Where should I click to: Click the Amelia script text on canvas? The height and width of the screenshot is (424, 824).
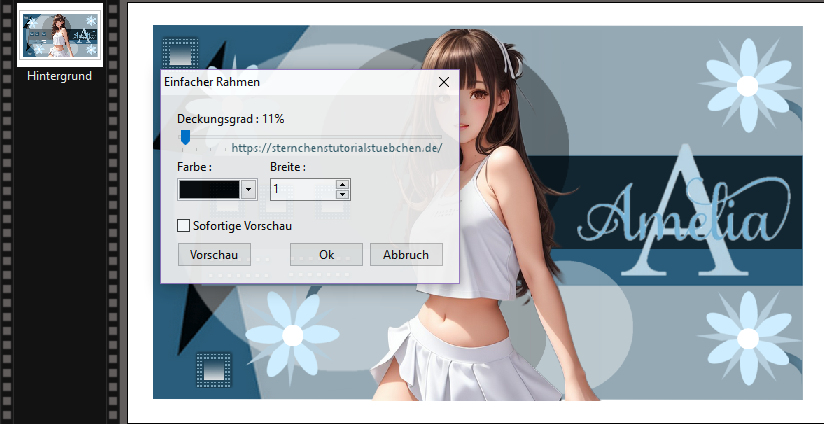click(x=680, y=215)
